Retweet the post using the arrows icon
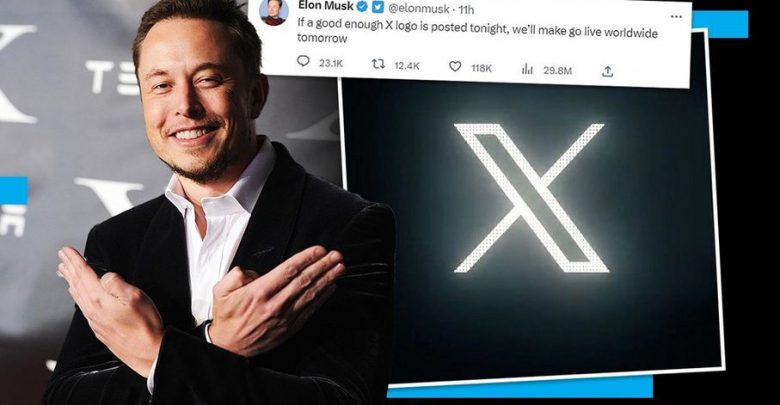The height and width of the screenshot is (405, 780). (x=379, y=64)
